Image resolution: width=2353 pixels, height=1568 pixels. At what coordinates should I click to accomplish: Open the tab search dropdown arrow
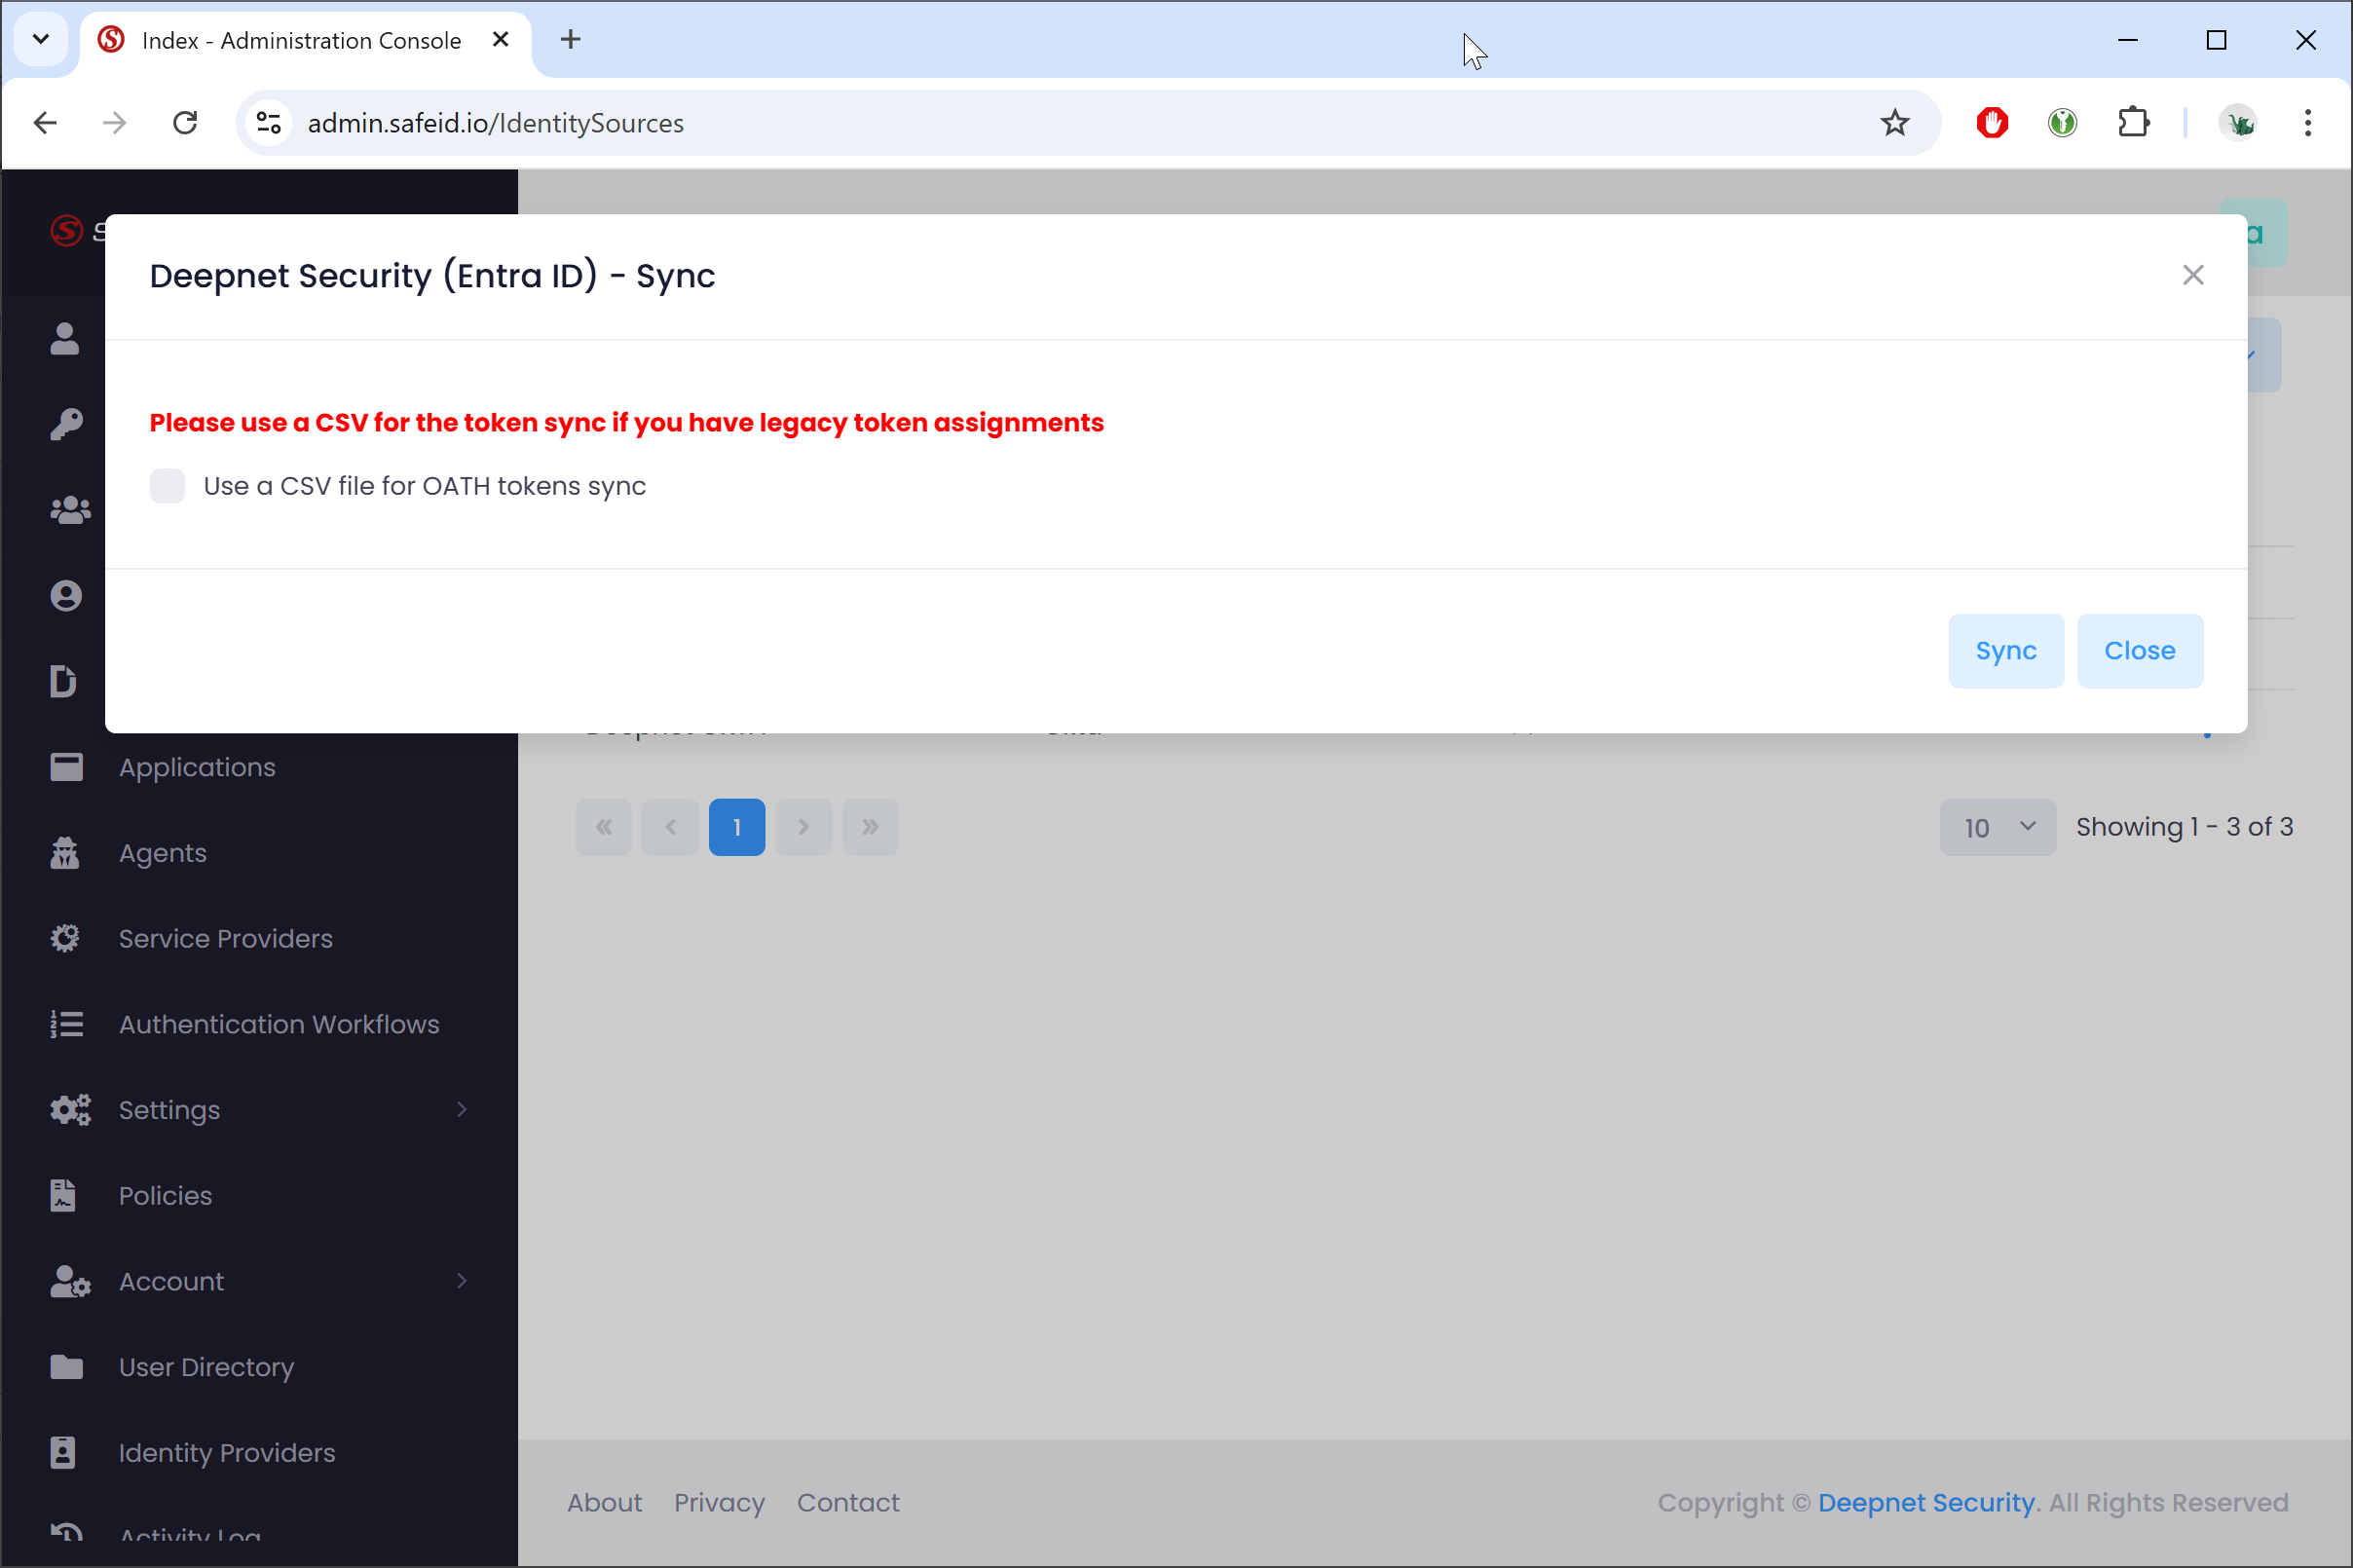pos(41,40)
